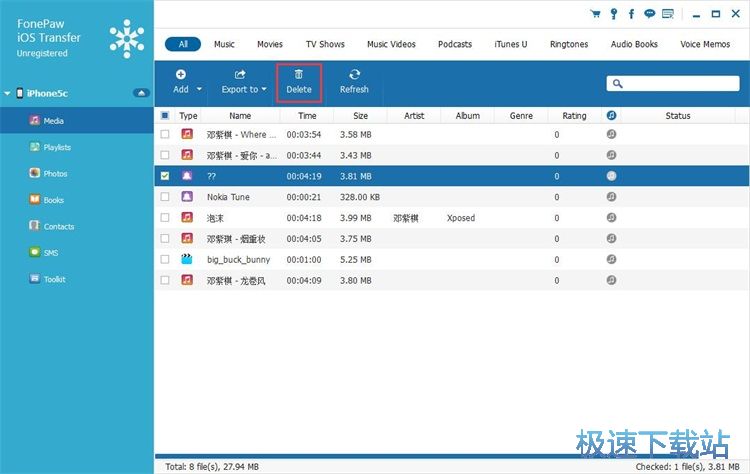
Task: Select the iPhone5c device name
Action: coord(47,93)
